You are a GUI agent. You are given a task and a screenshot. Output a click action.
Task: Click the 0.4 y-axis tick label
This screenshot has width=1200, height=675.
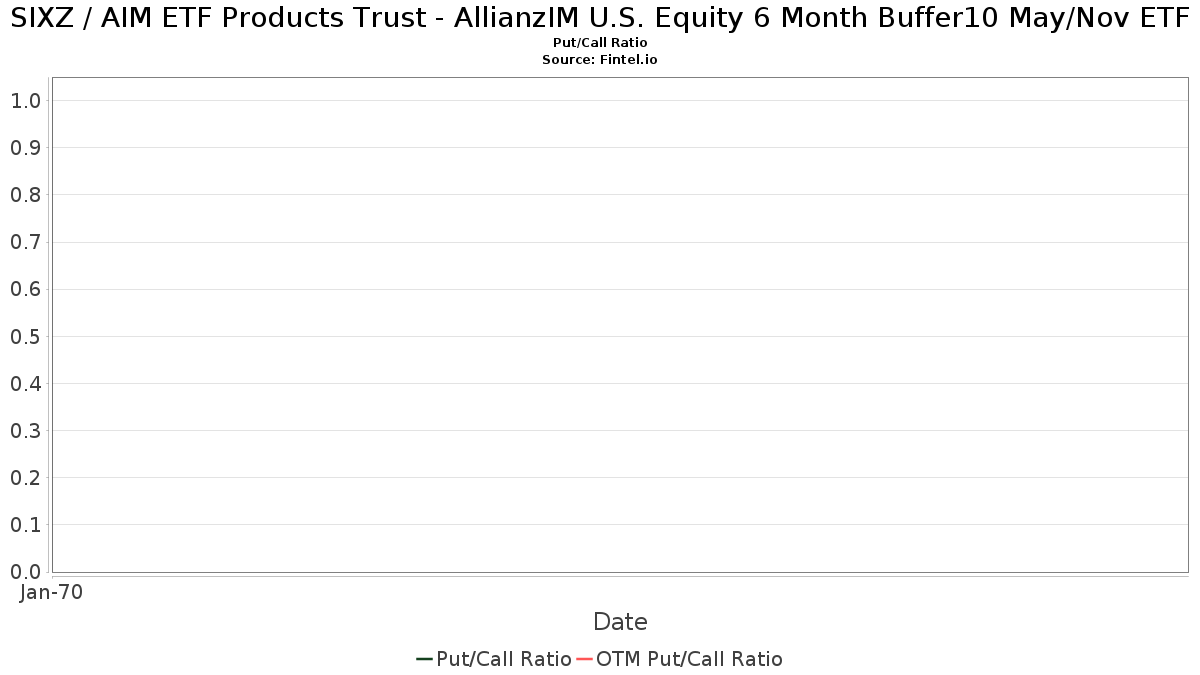25,384
